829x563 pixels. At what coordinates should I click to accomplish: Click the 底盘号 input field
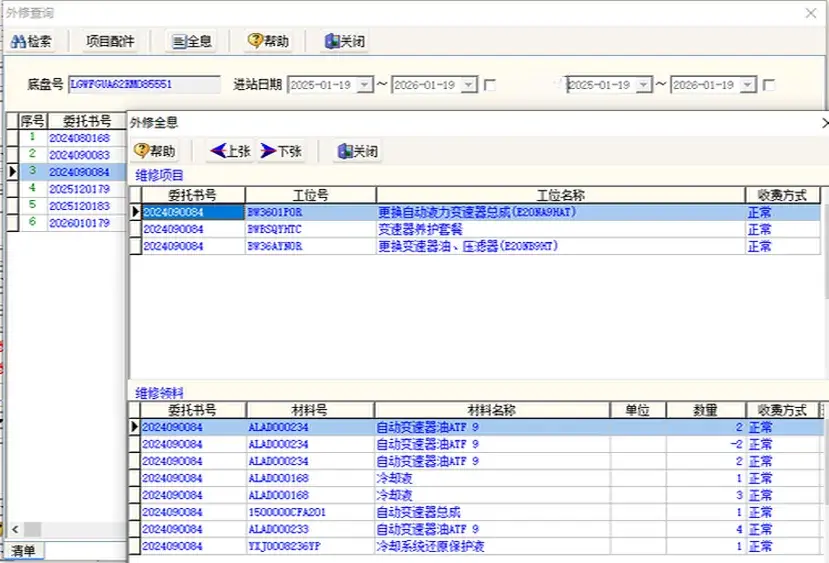(x=144, y=85)
